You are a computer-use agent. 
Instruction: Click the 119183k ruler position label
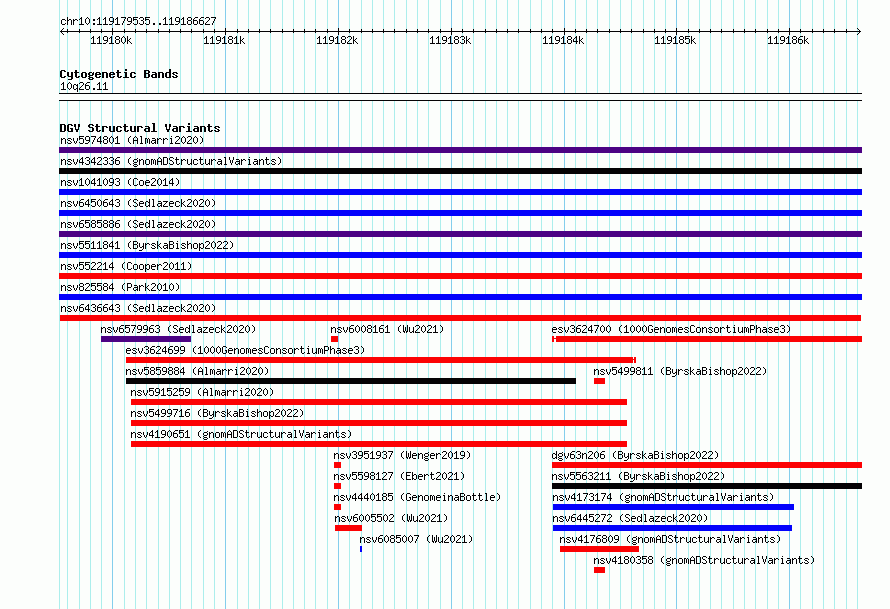coord(450,40)
